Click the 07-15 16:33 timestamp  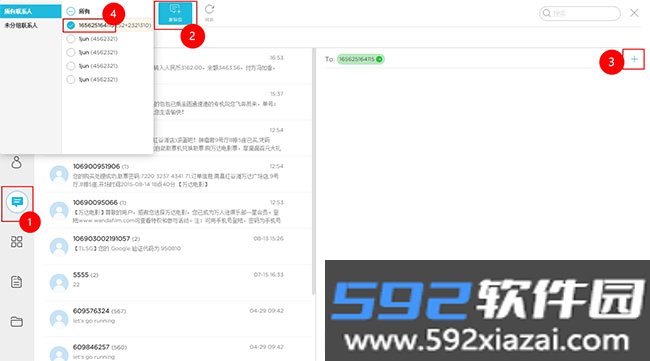[268, 274]
